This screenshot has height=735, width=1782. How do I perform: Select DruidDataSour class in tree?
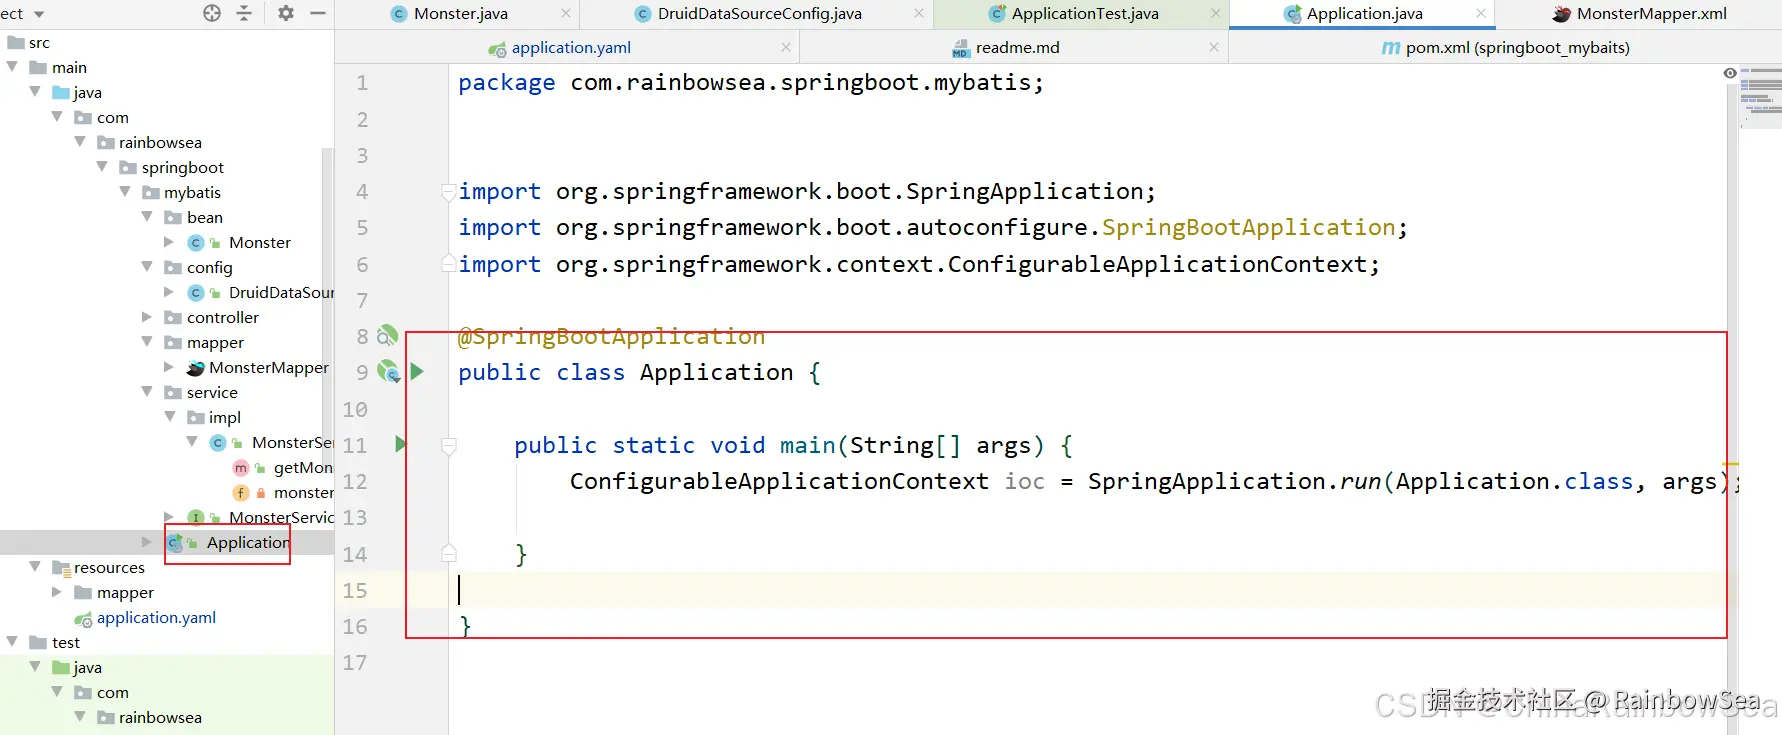281,292
